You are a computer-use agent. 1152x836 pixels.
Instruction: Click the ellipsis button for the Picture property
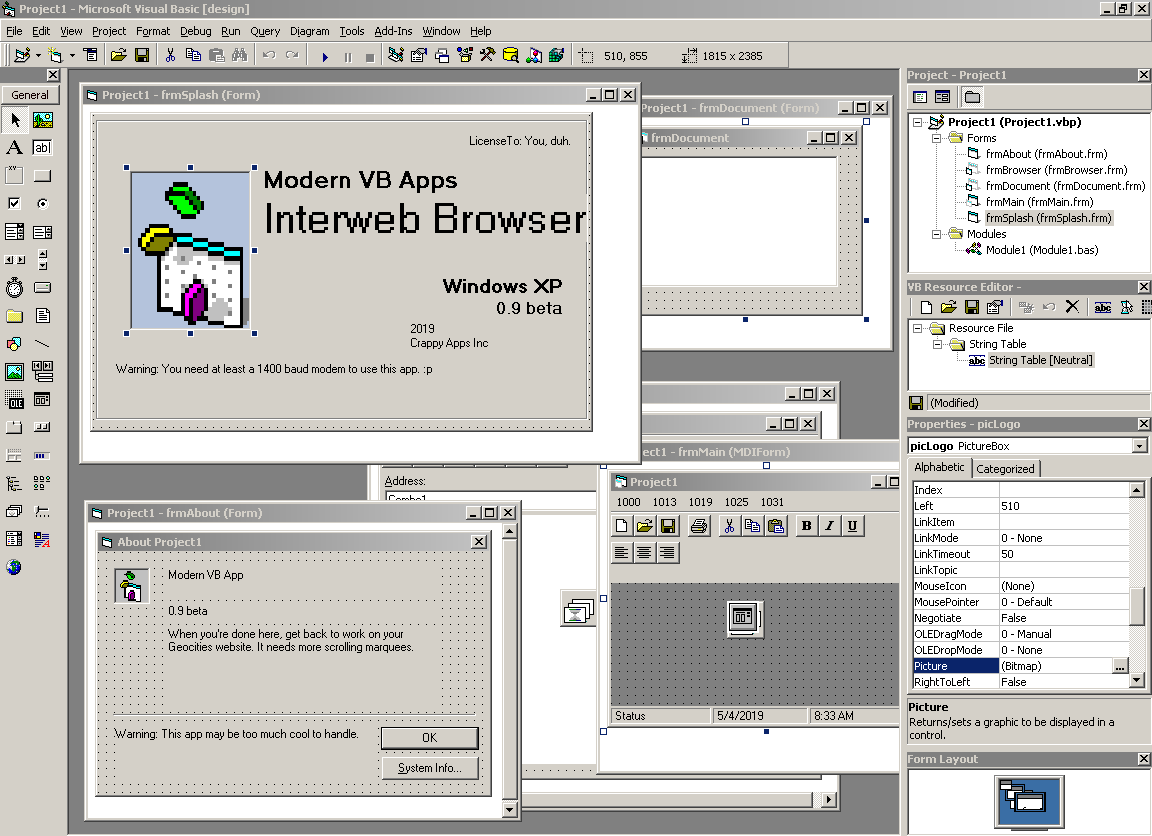click(x=1120, y=666)
